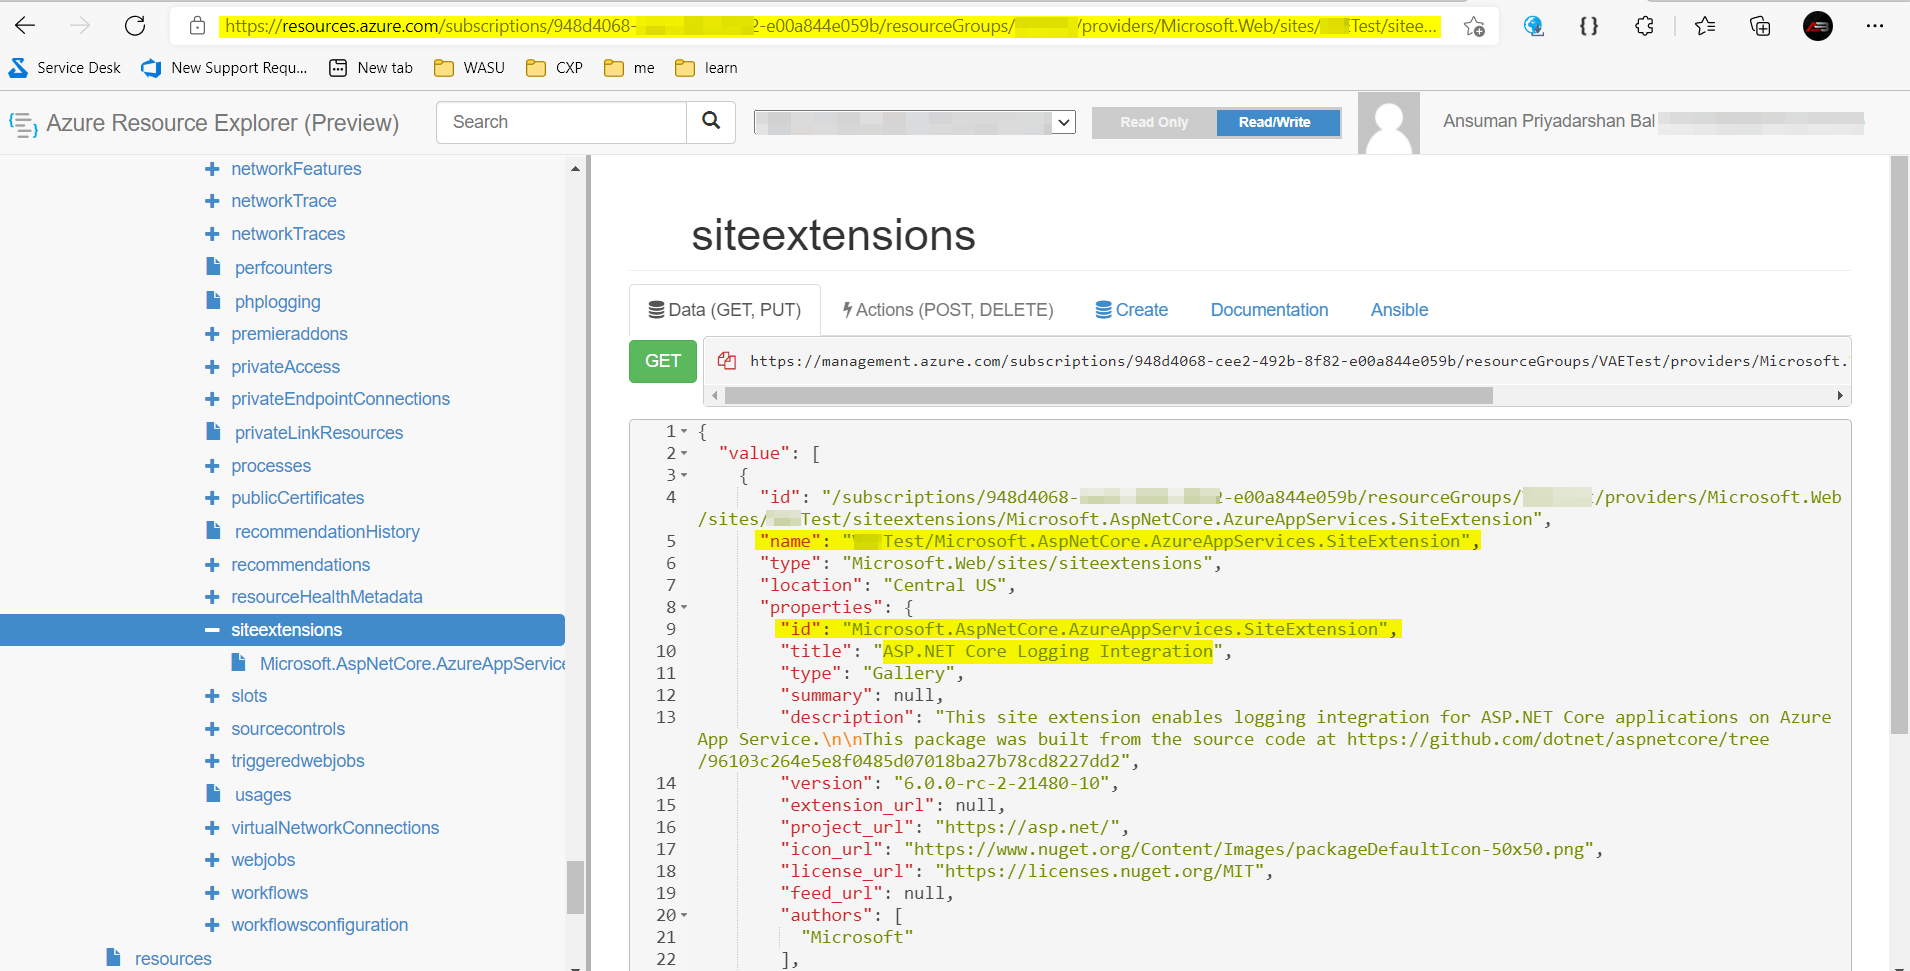Expand the premieraddons node

(x=212, y=334)
